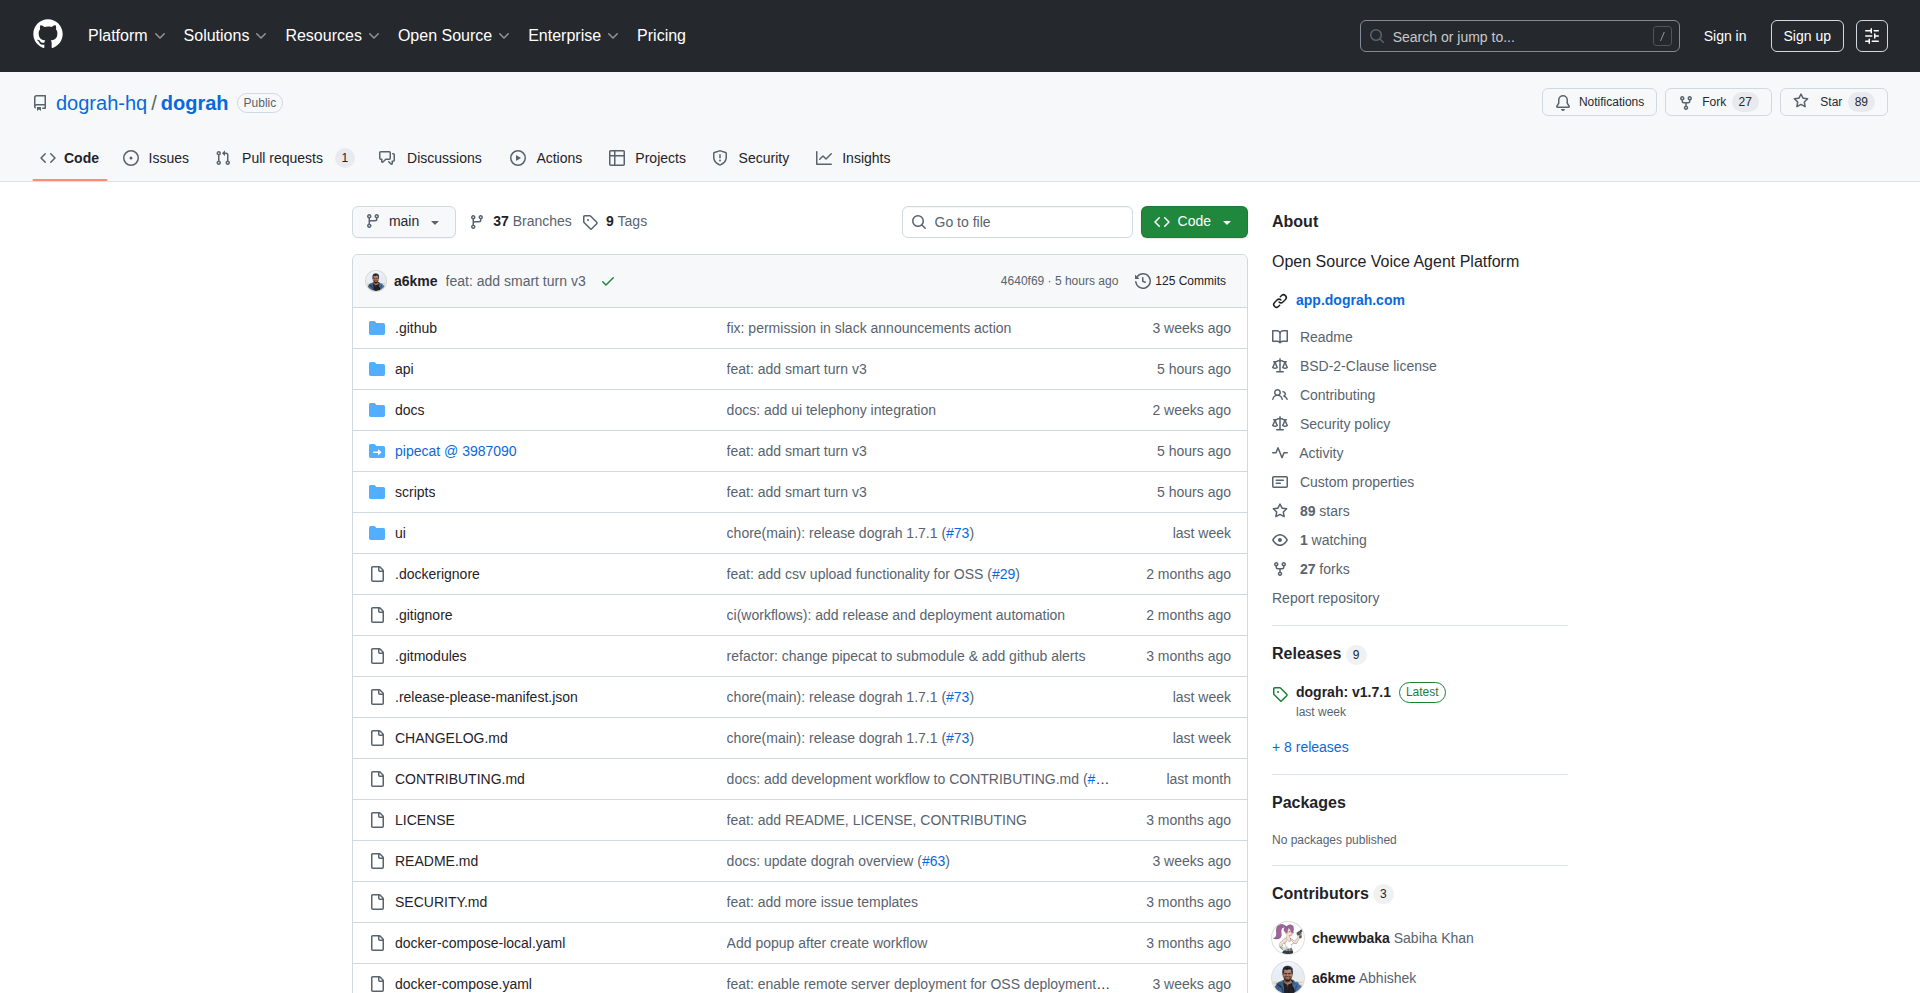Expand the main branch selector
Screen dimensions: 1920x993
[x=403, y=222]
